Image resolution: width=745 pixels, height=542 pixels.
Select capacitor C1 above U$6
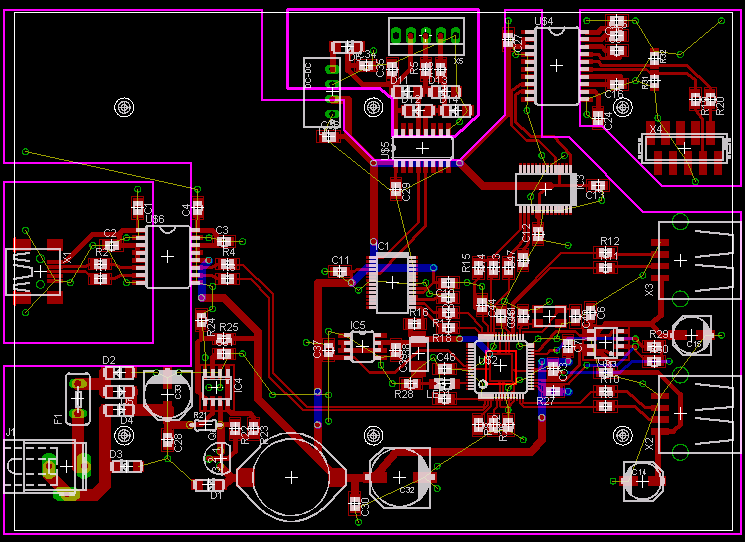138,208
